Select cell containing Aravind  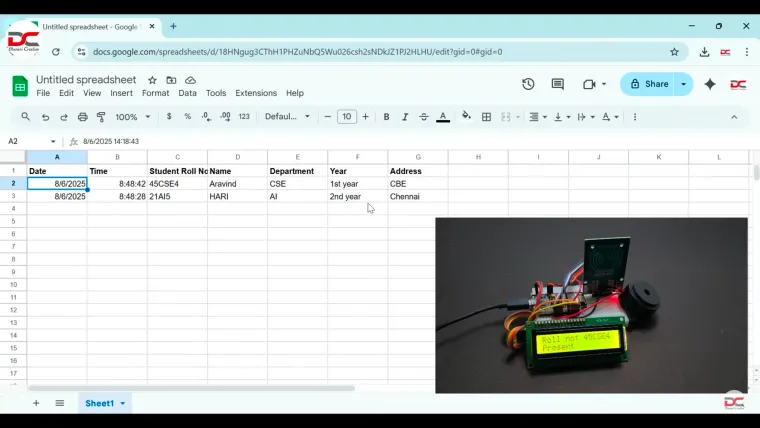pos(238,184)
